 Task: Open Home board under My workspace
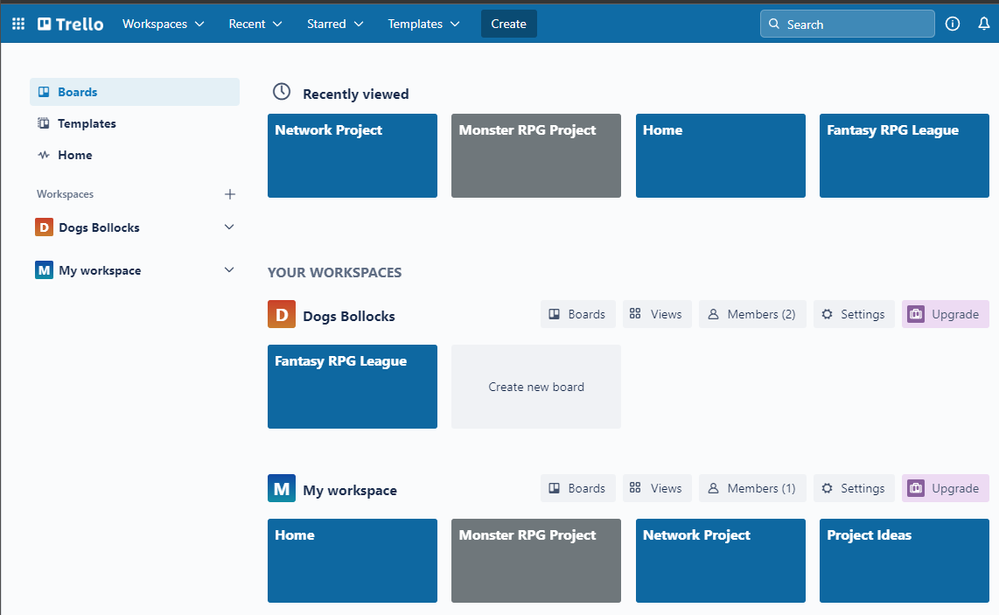pos(352,560)
